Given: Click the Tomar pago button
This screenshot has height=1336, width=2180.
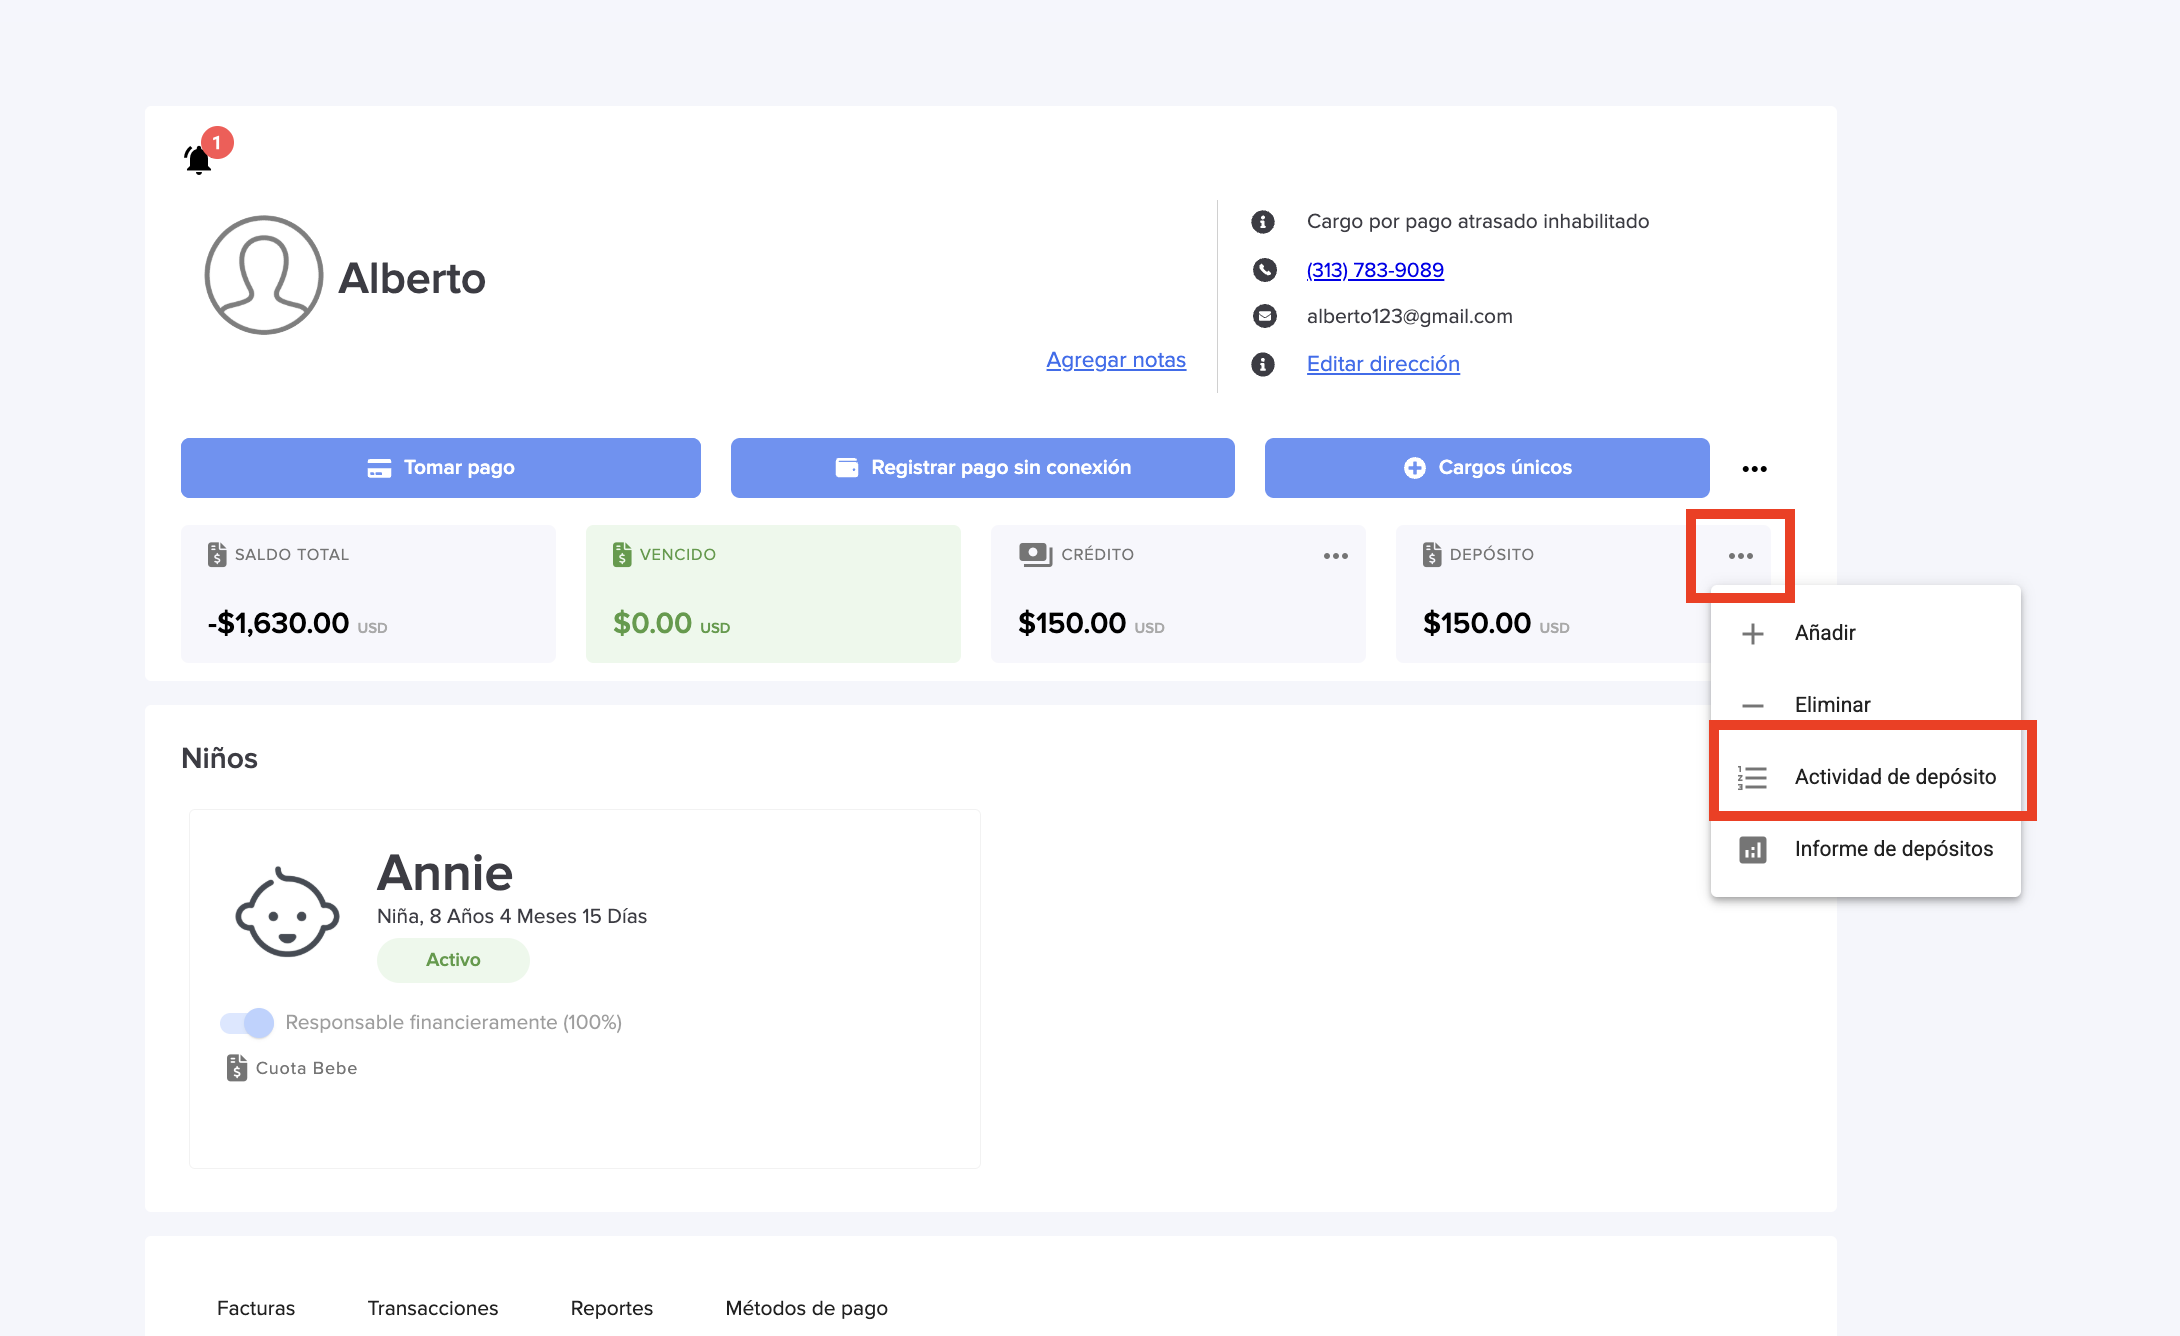Looking at the screenshot, I should pyautogui.click(x=440, y=468).
